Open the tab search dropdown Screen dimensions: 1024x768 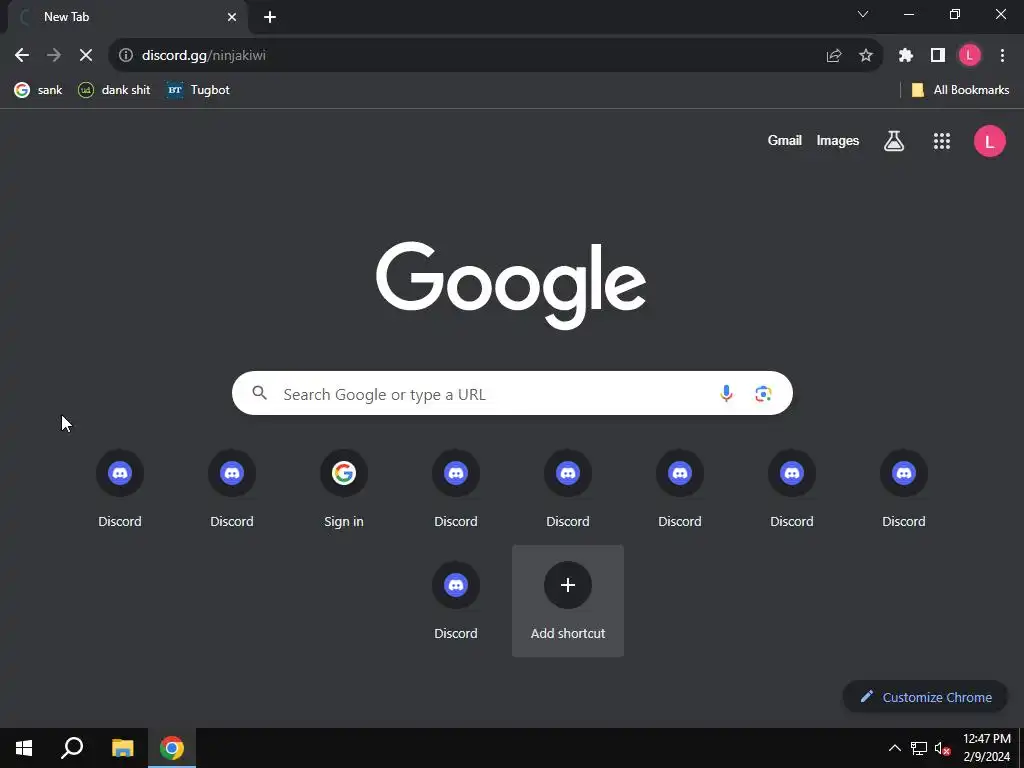coord(863,14)
